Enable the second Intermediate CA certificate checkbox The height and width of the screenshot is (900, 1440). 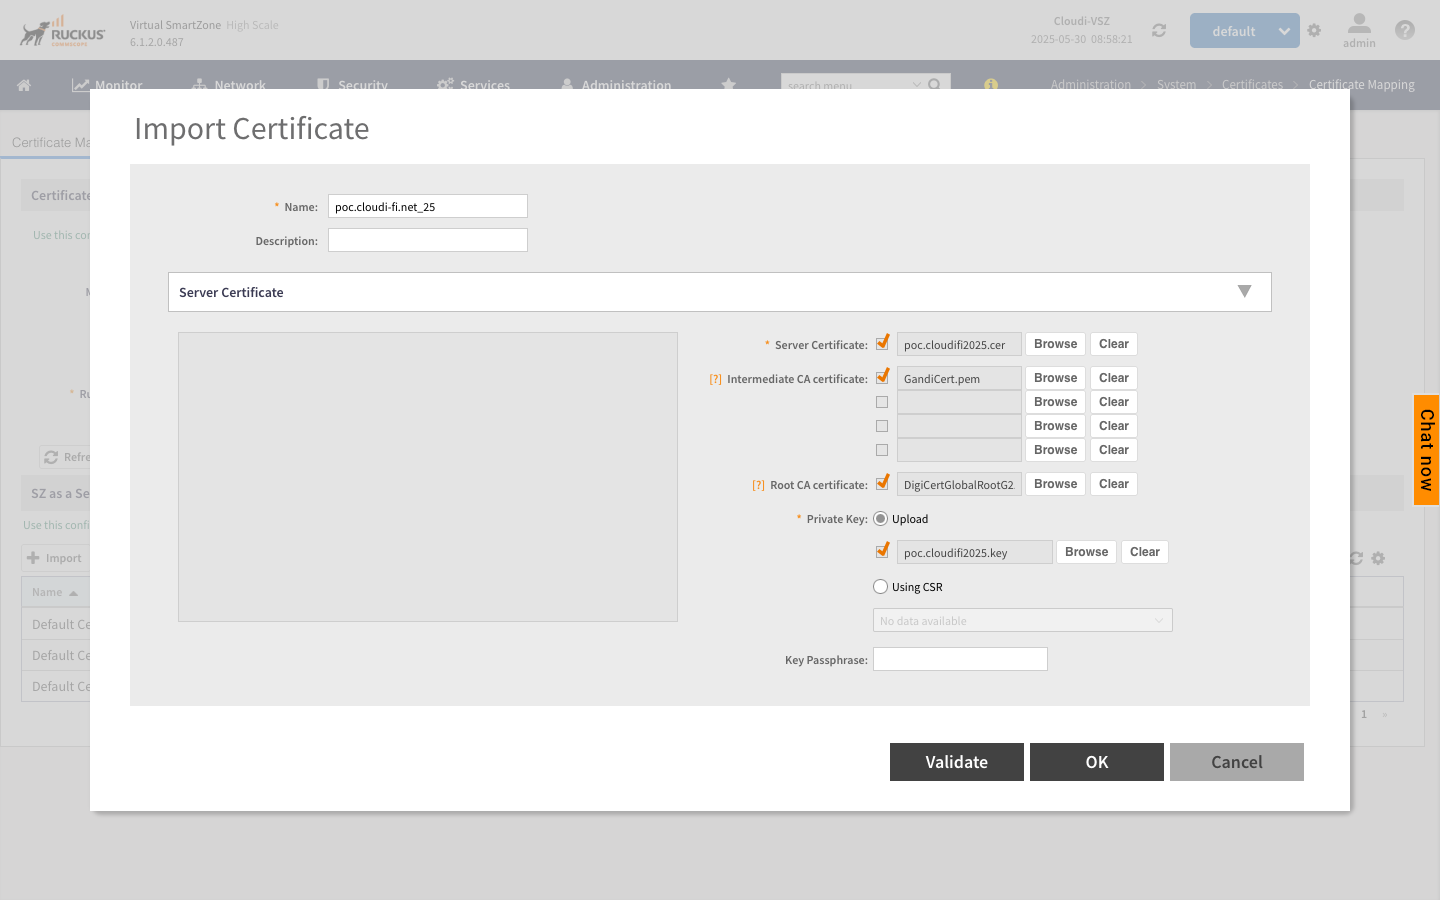click(882, 401)
